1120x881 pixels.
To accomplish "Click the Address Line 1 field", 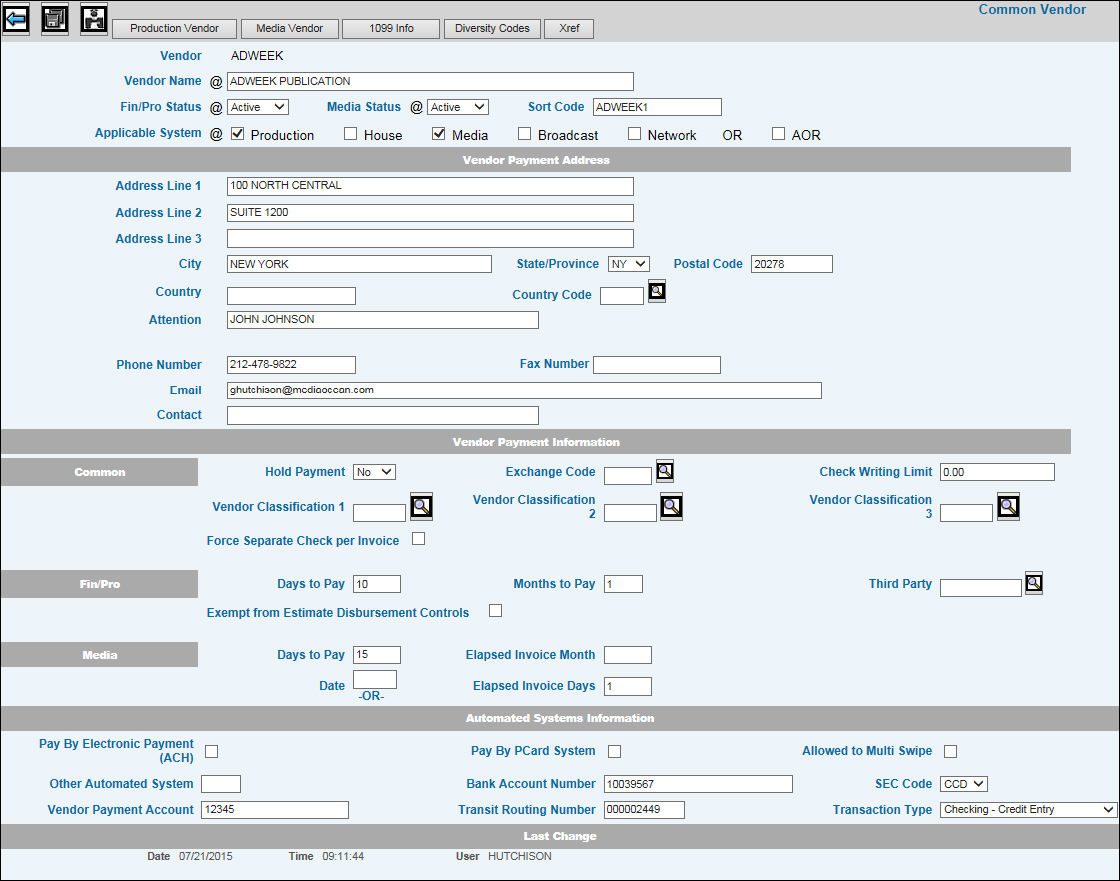I will tap(430, 186).
